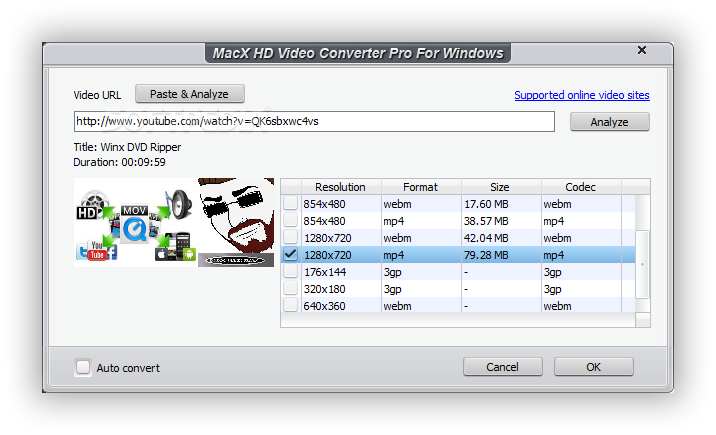
Task: Check the 320x180 3gp row checkbox
Action: [290, 288]
